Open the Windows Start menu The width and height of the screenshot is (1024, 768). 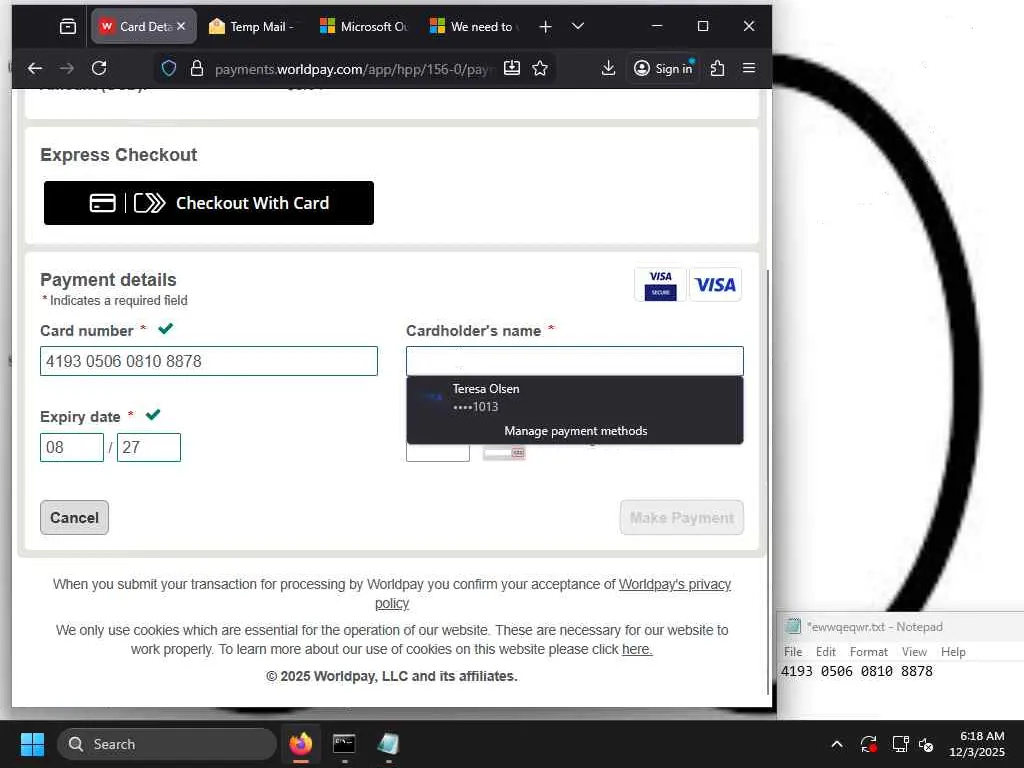pyautogui.click(x=32, y=744)
